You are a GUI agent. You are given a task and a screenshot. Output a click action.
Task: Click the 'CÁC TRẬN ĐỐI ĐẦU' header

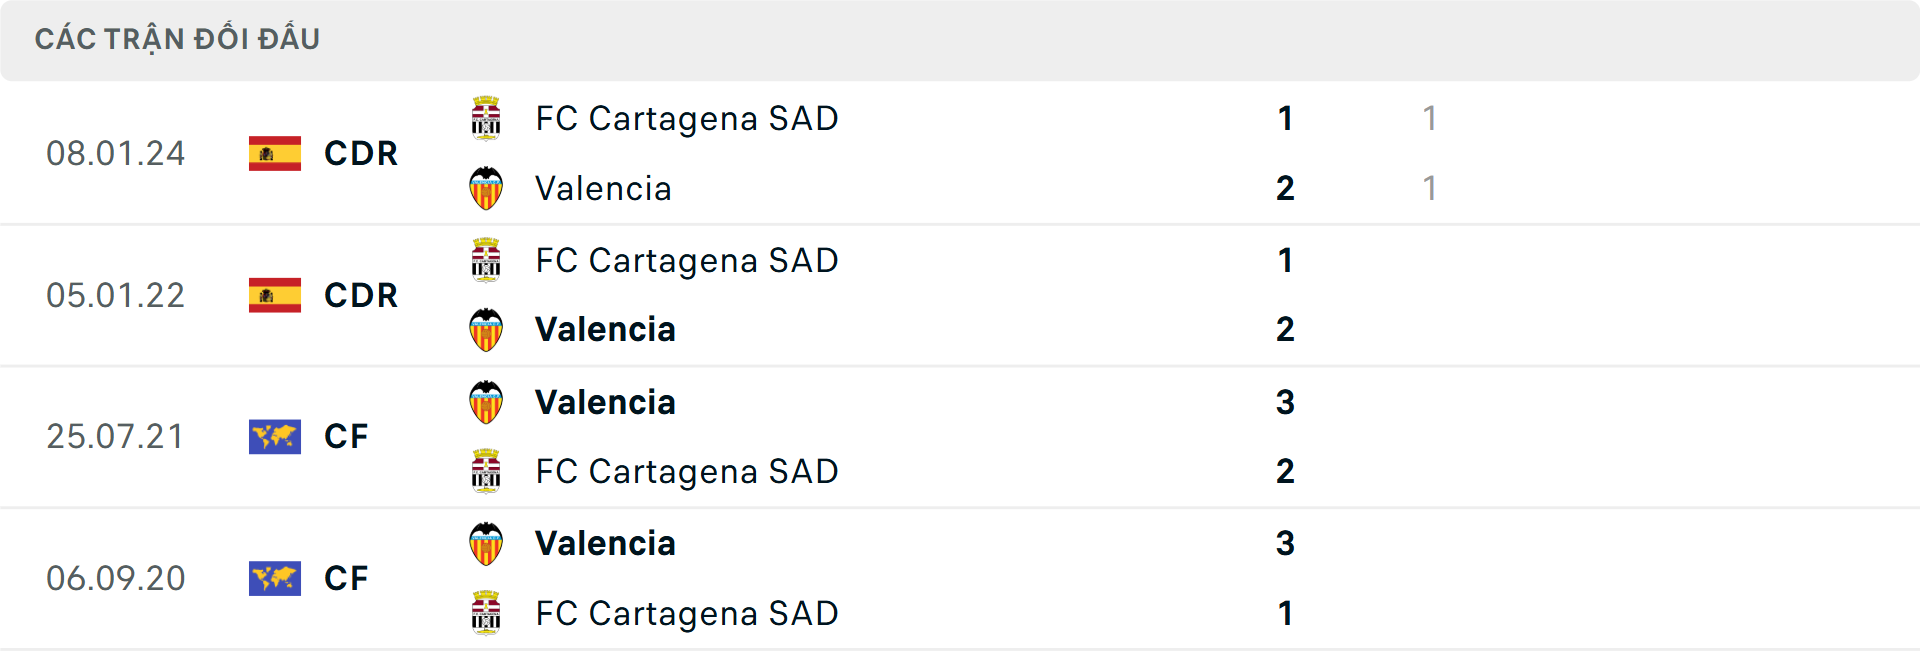(177, 39)
